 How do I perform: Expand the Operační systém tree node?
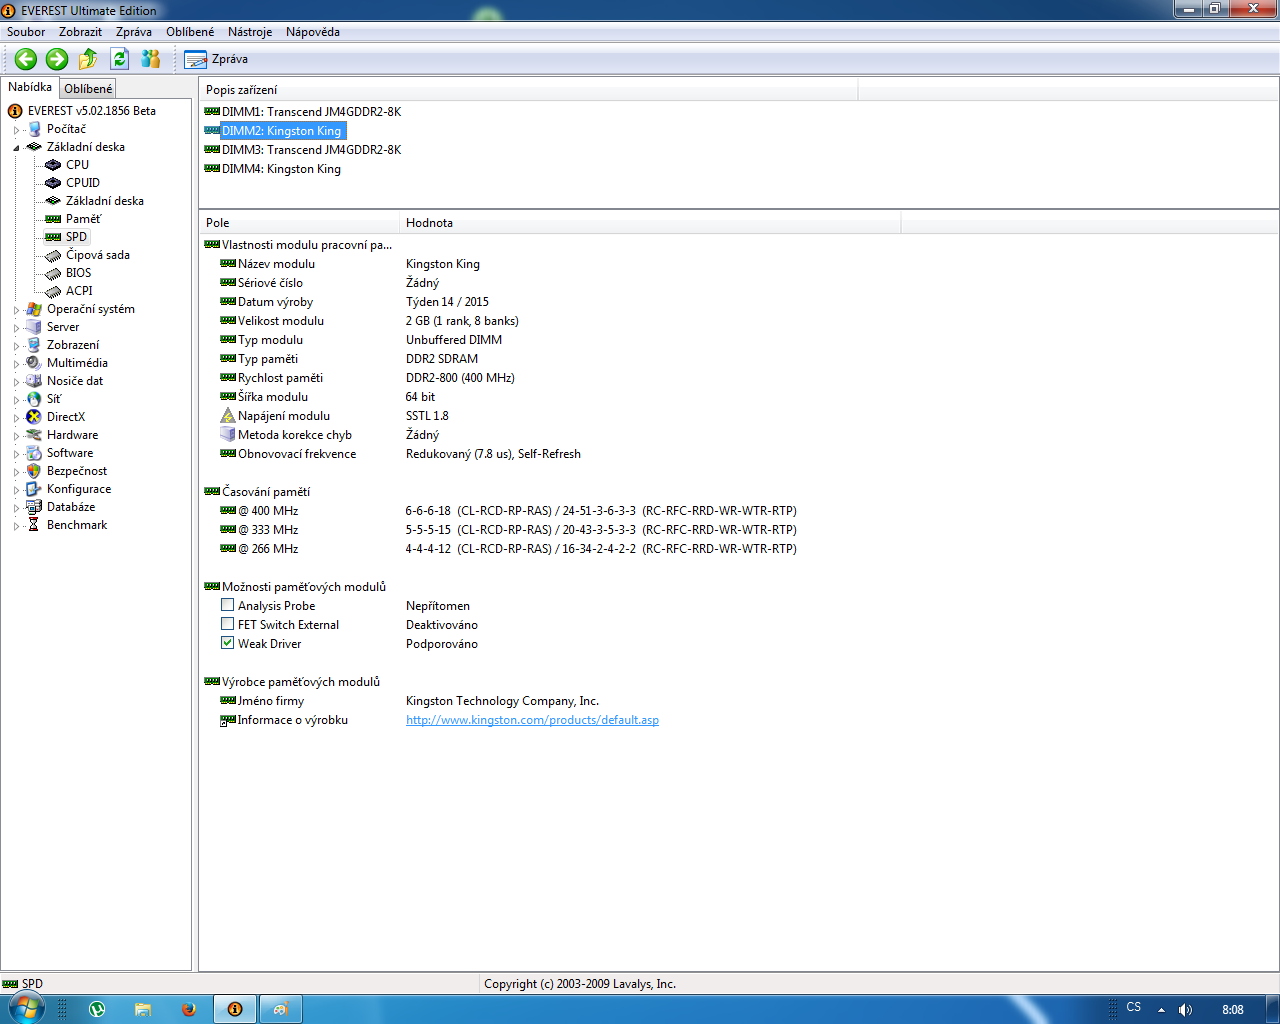click(x=17, y=310)
